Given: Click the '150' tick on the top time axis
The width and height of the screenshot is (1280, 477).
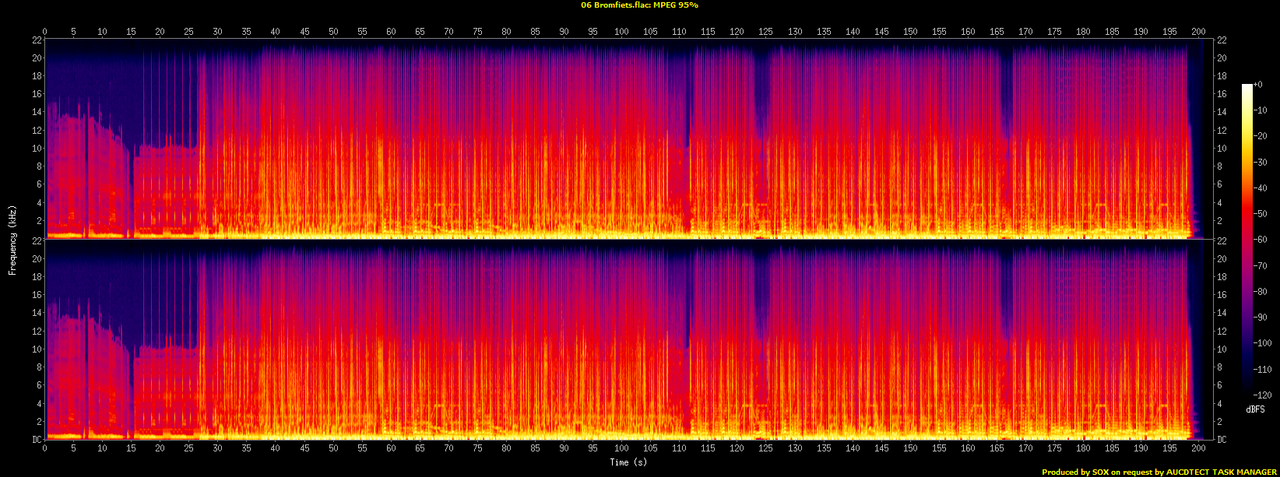Looking at the screenshot, I should pos(911,31).
